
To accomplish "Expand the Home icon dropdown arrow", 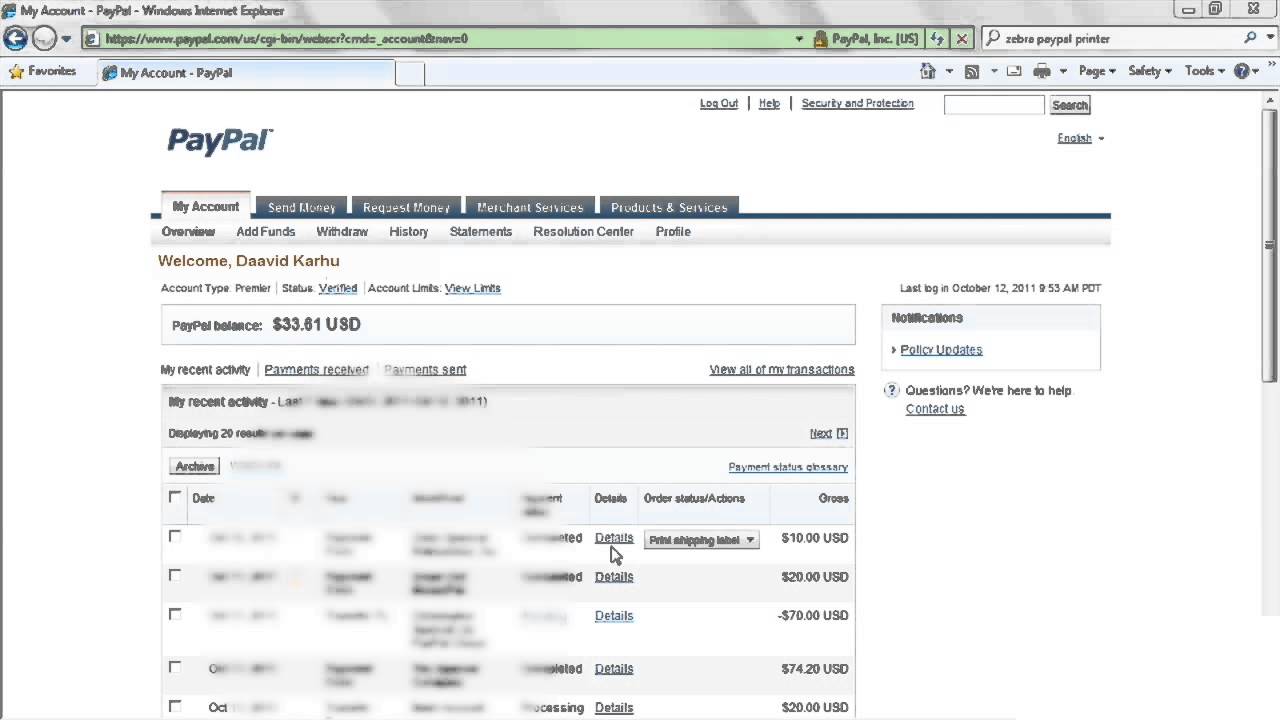I will click(949, 71).
